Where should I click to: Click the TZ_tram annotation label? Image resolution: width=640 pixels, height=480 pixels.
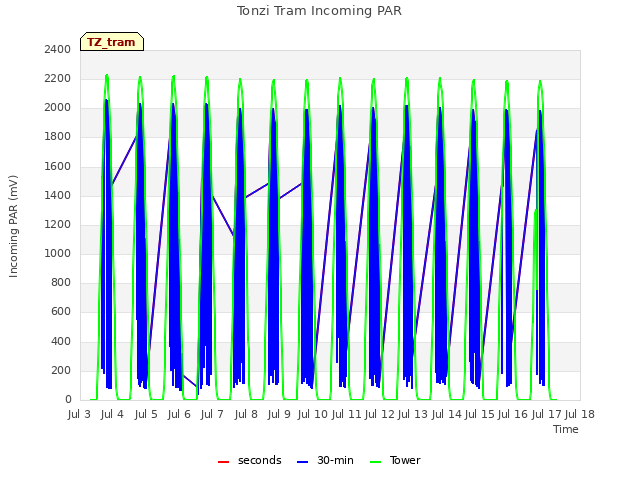click(112, 42)
